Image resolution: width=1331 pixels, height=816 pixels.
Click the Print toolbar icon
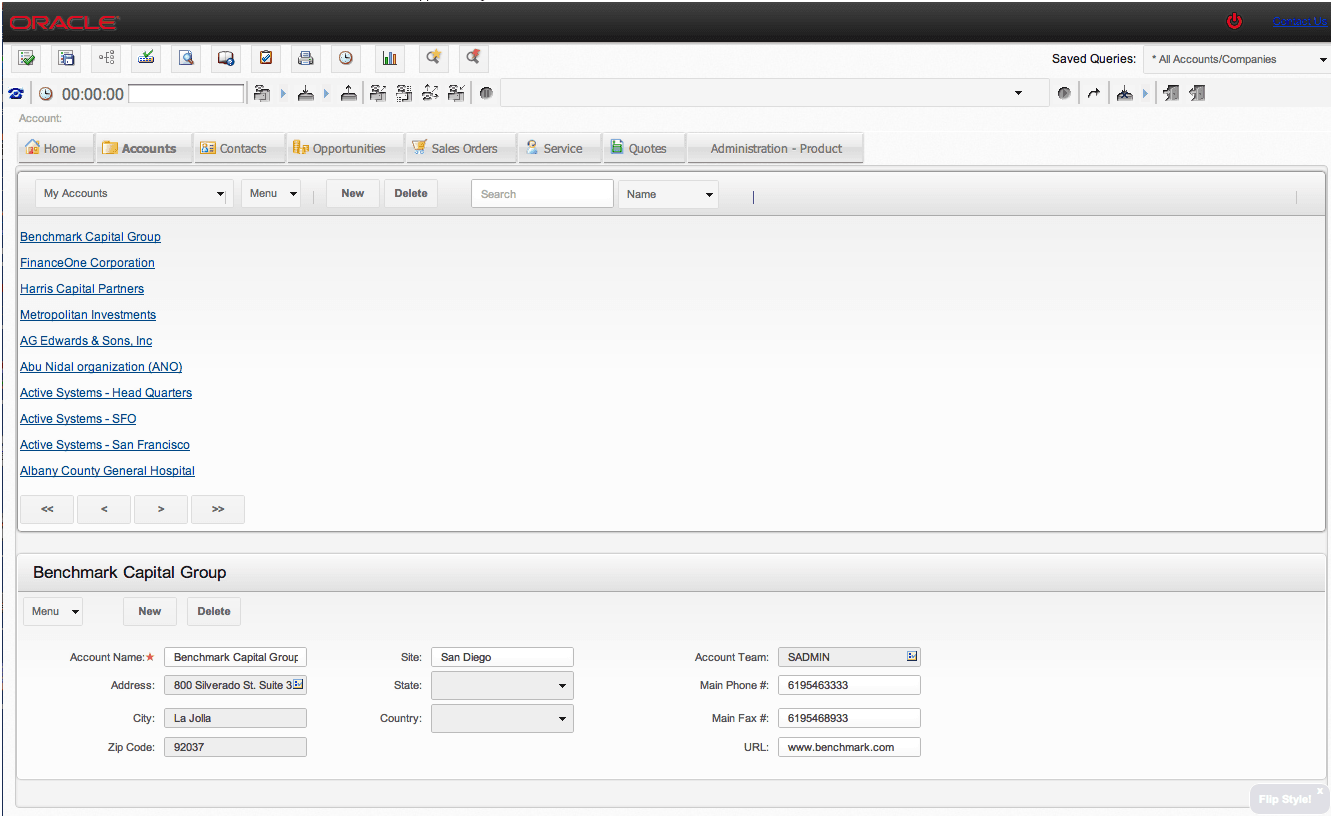pos(306,58)
